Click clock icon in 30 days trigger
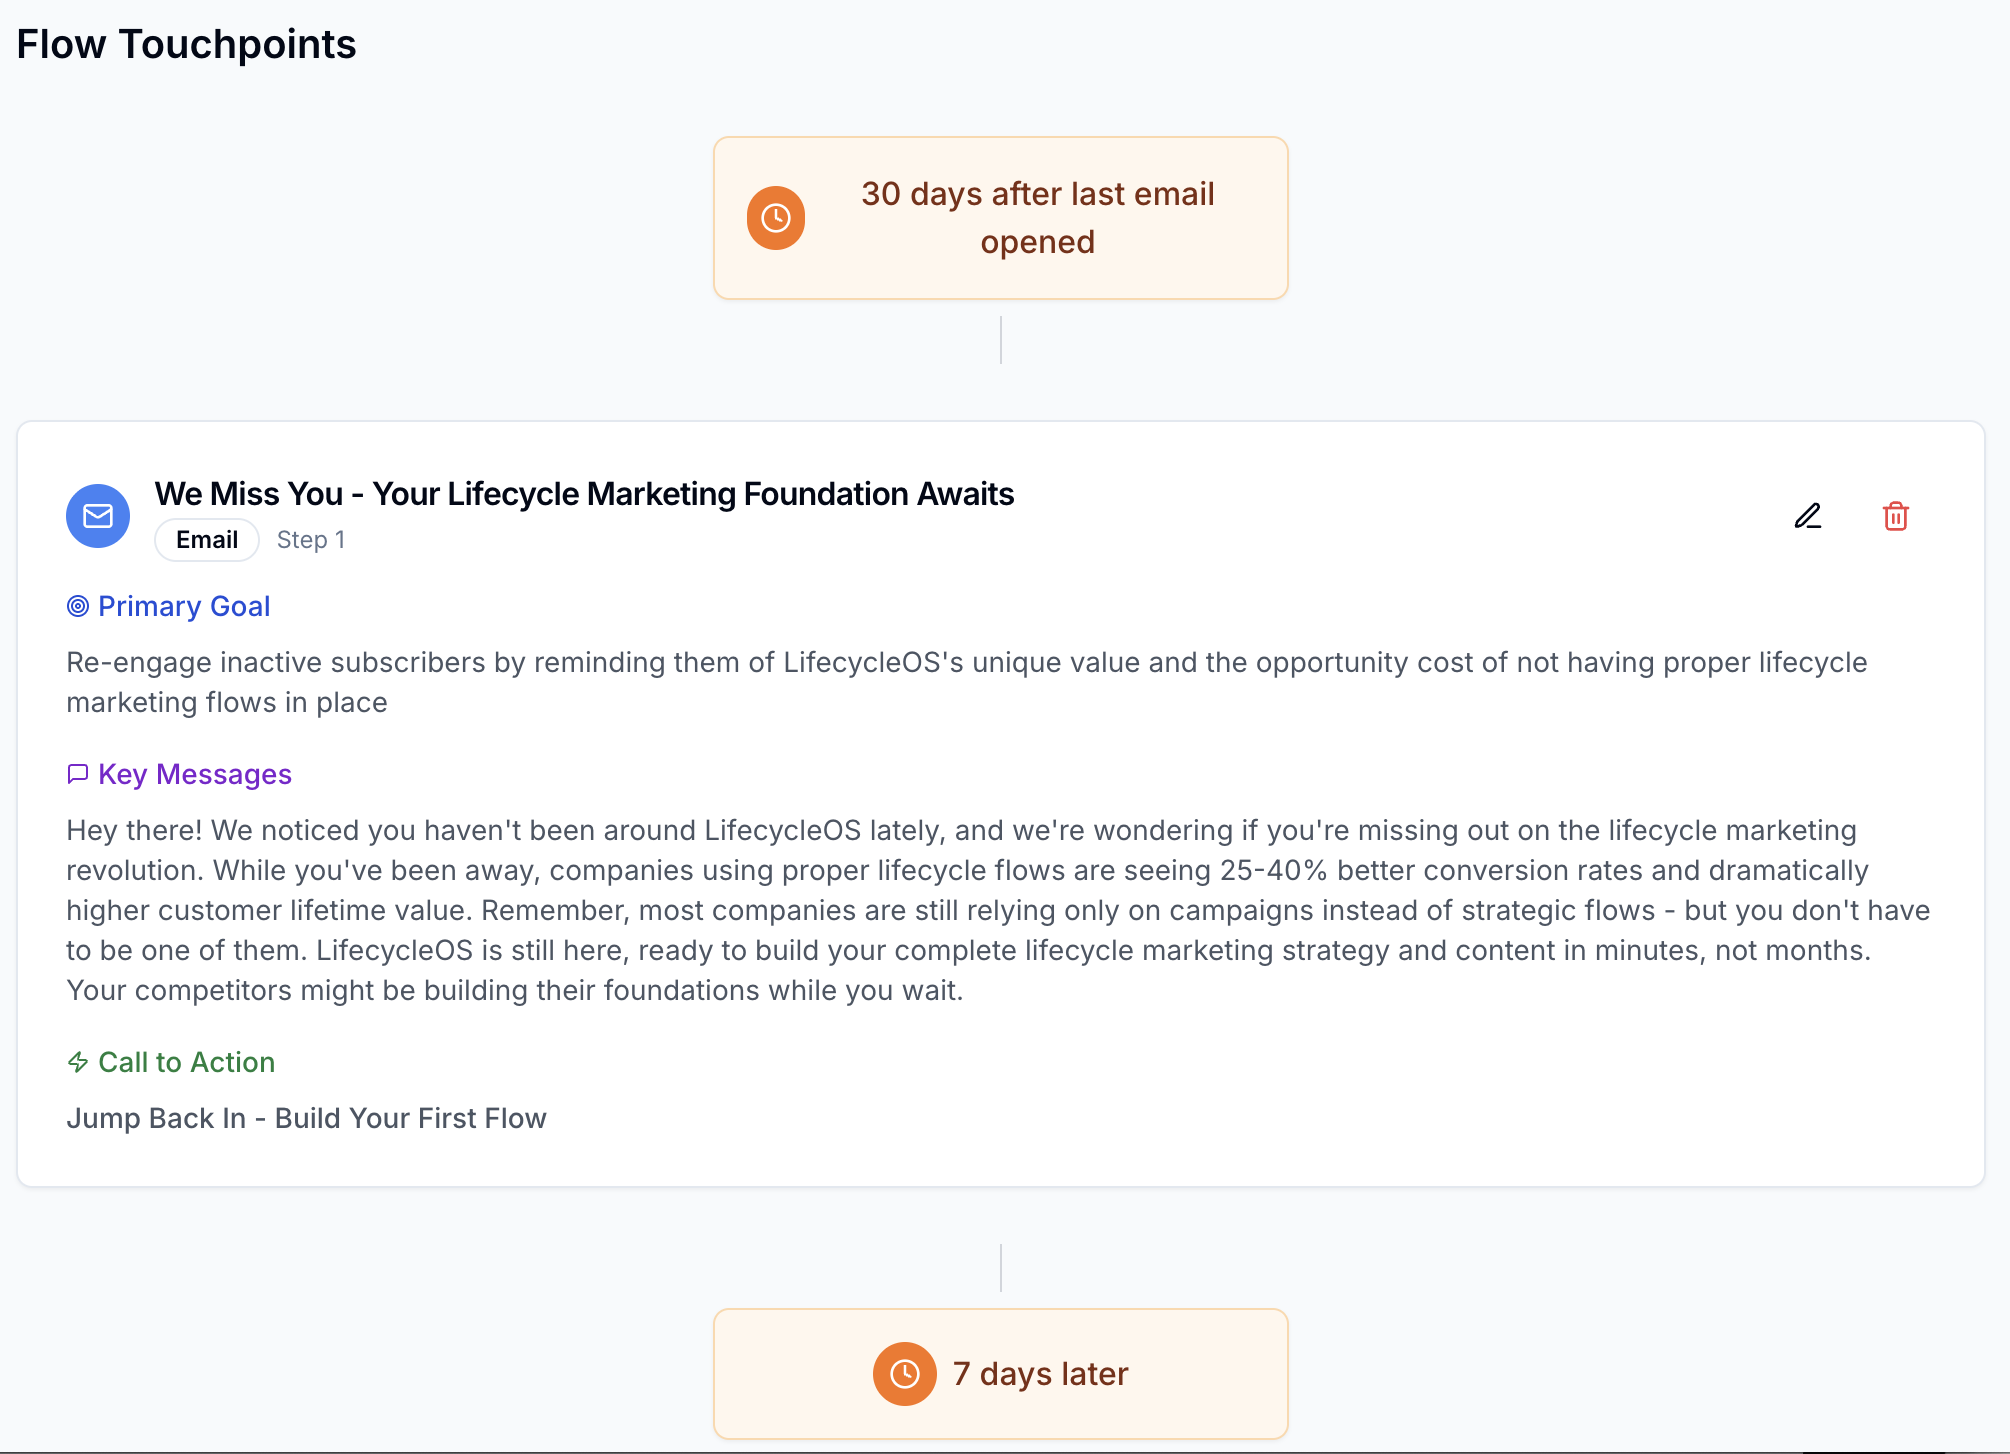Viewport: 2010px width, 1454px height. (x=776, y=218)
